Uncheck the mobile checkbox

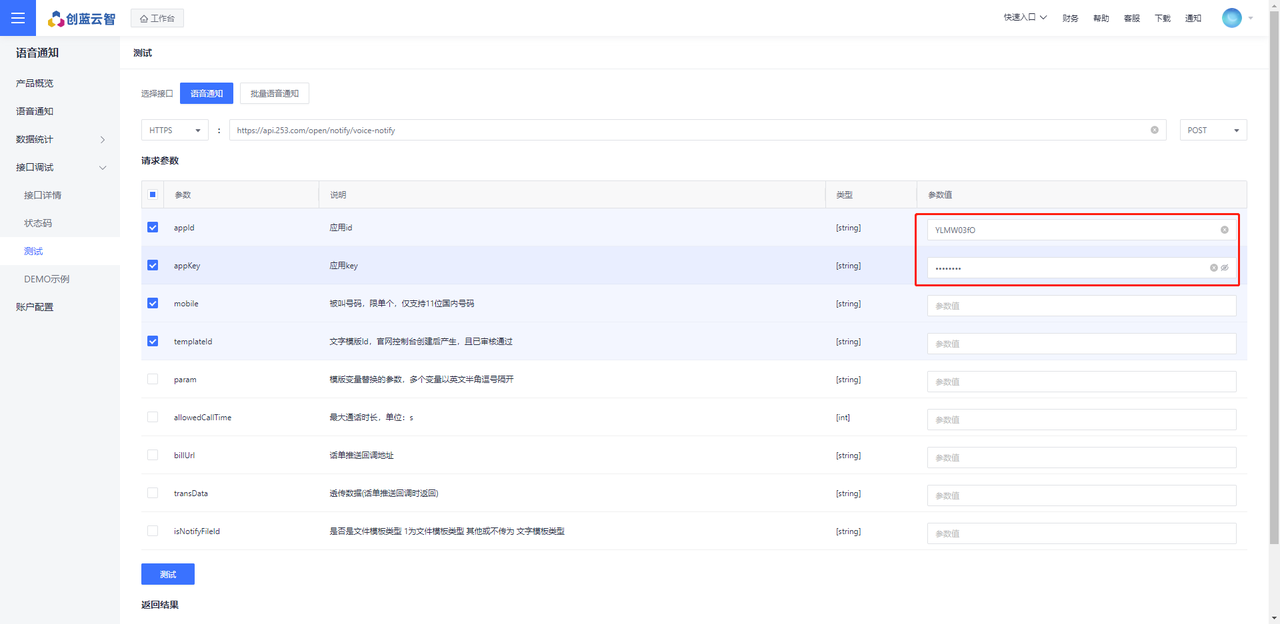point(152,303)
